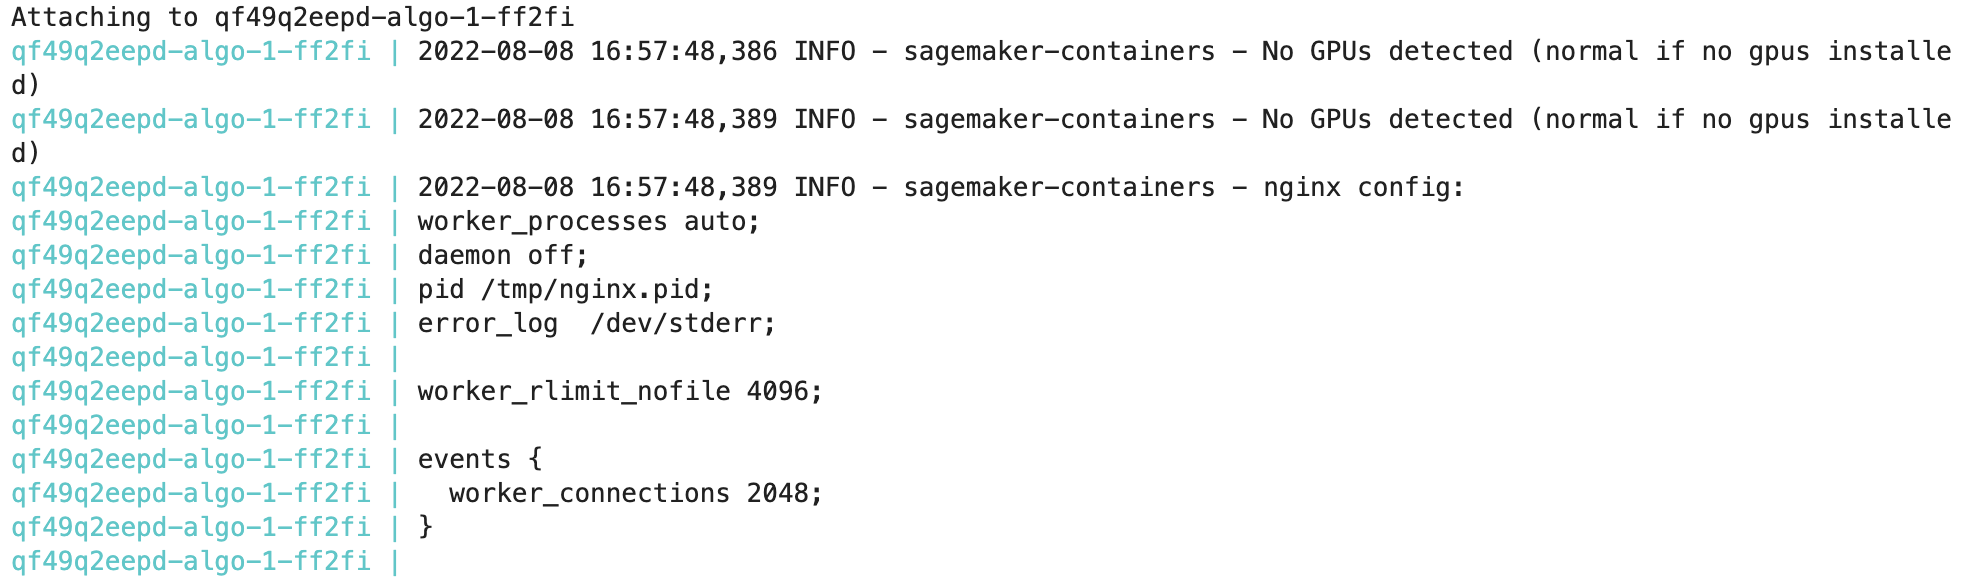This screenshot has width=1972, height=582.
Task: Click the "events" block keyword
Action: click(x=464, y=459)
